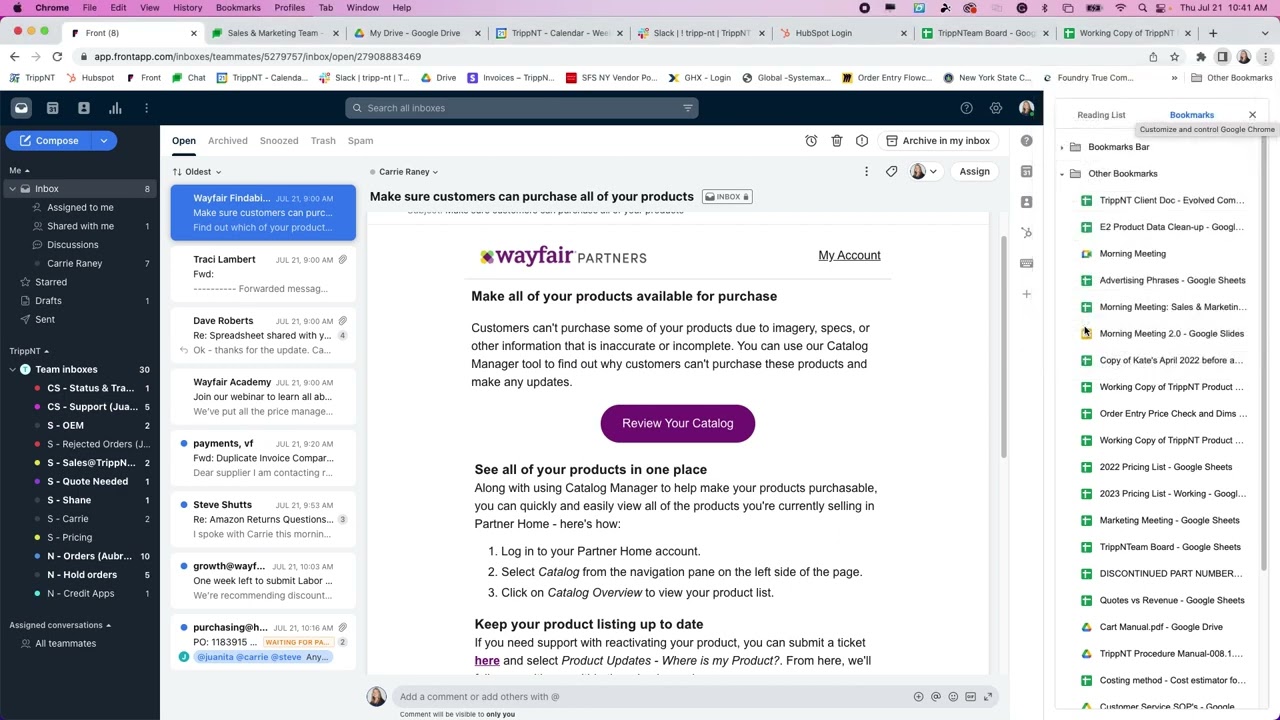1280x720 pixels.
Task: Collapse the Me section
Action: (20, 171)
